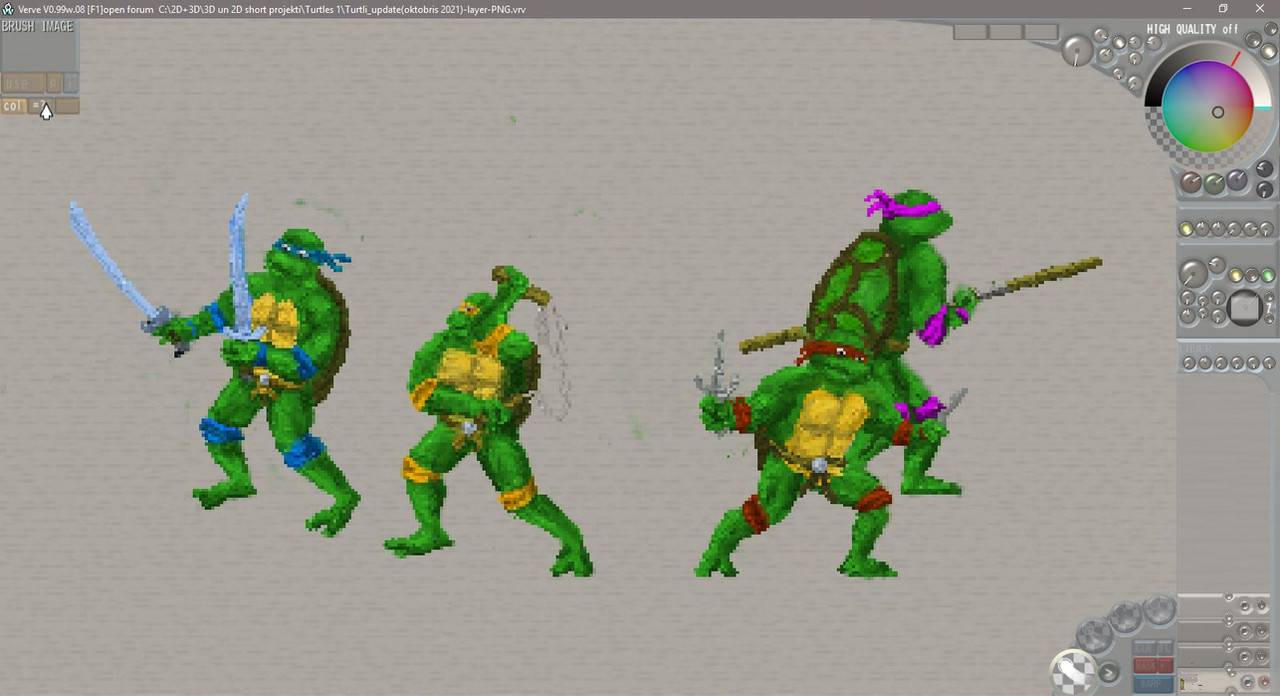The height and width of the screenshot is (696, 1280).
Task: Click the lower dark knob right of blue knob
Action: click(x=1264, y=189)
